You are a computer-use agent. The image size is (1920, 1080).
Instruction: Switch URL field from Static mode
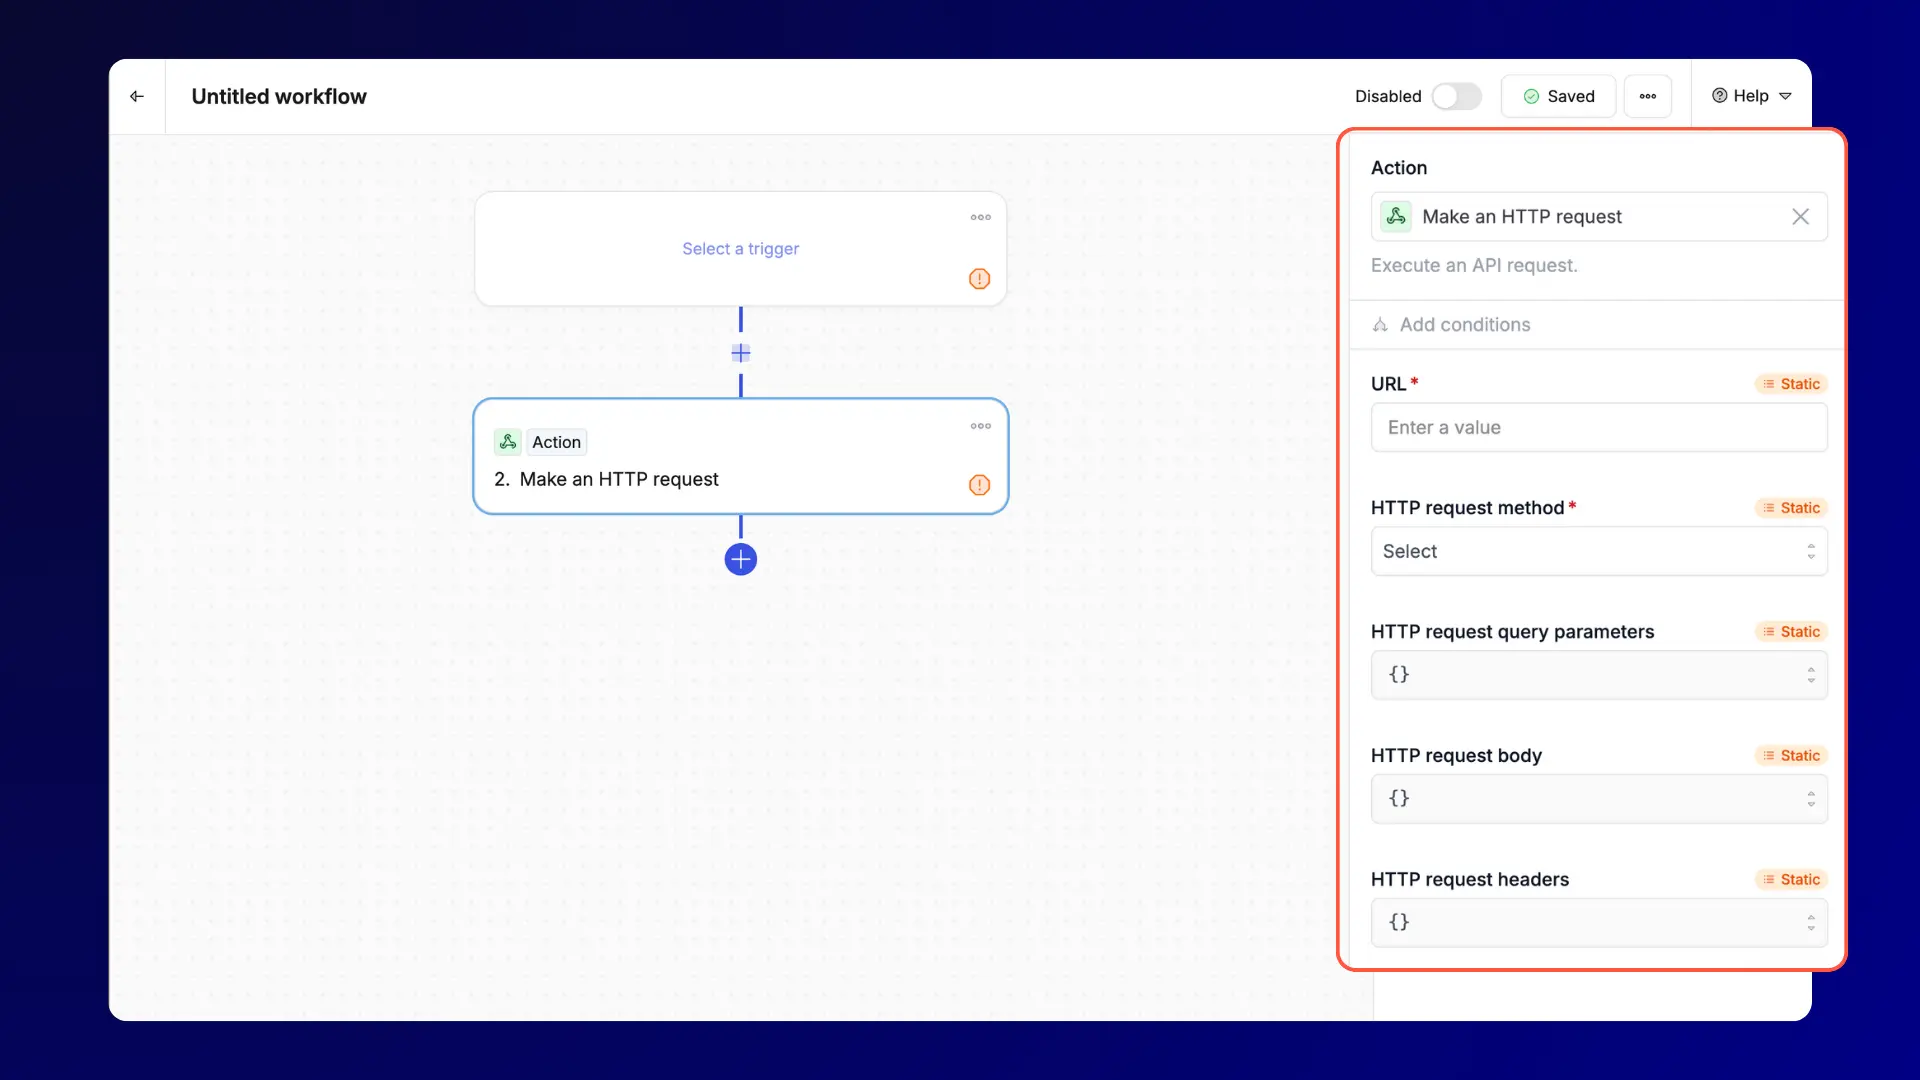[1789, 383]
